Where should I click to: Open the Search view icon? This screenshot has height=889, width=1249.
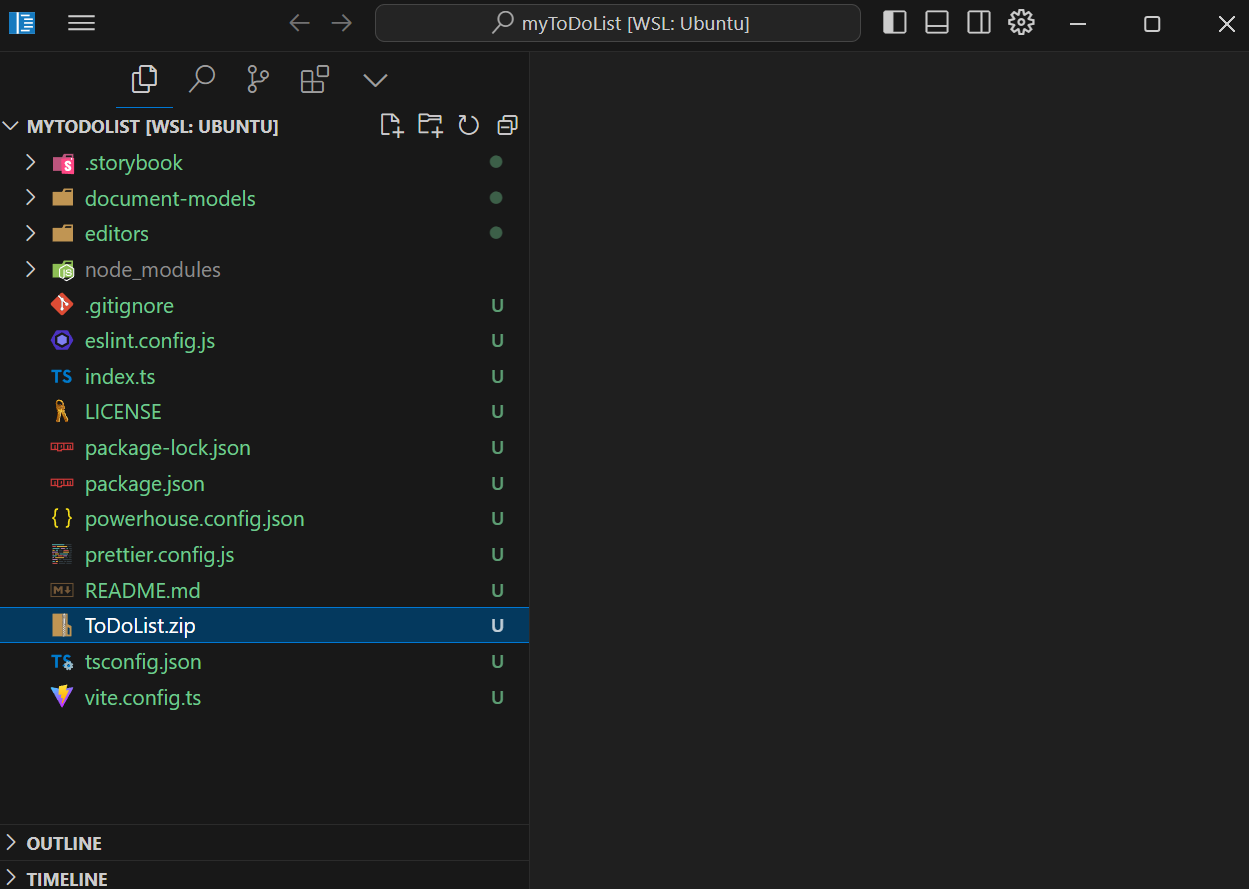(x=202, y=79)
